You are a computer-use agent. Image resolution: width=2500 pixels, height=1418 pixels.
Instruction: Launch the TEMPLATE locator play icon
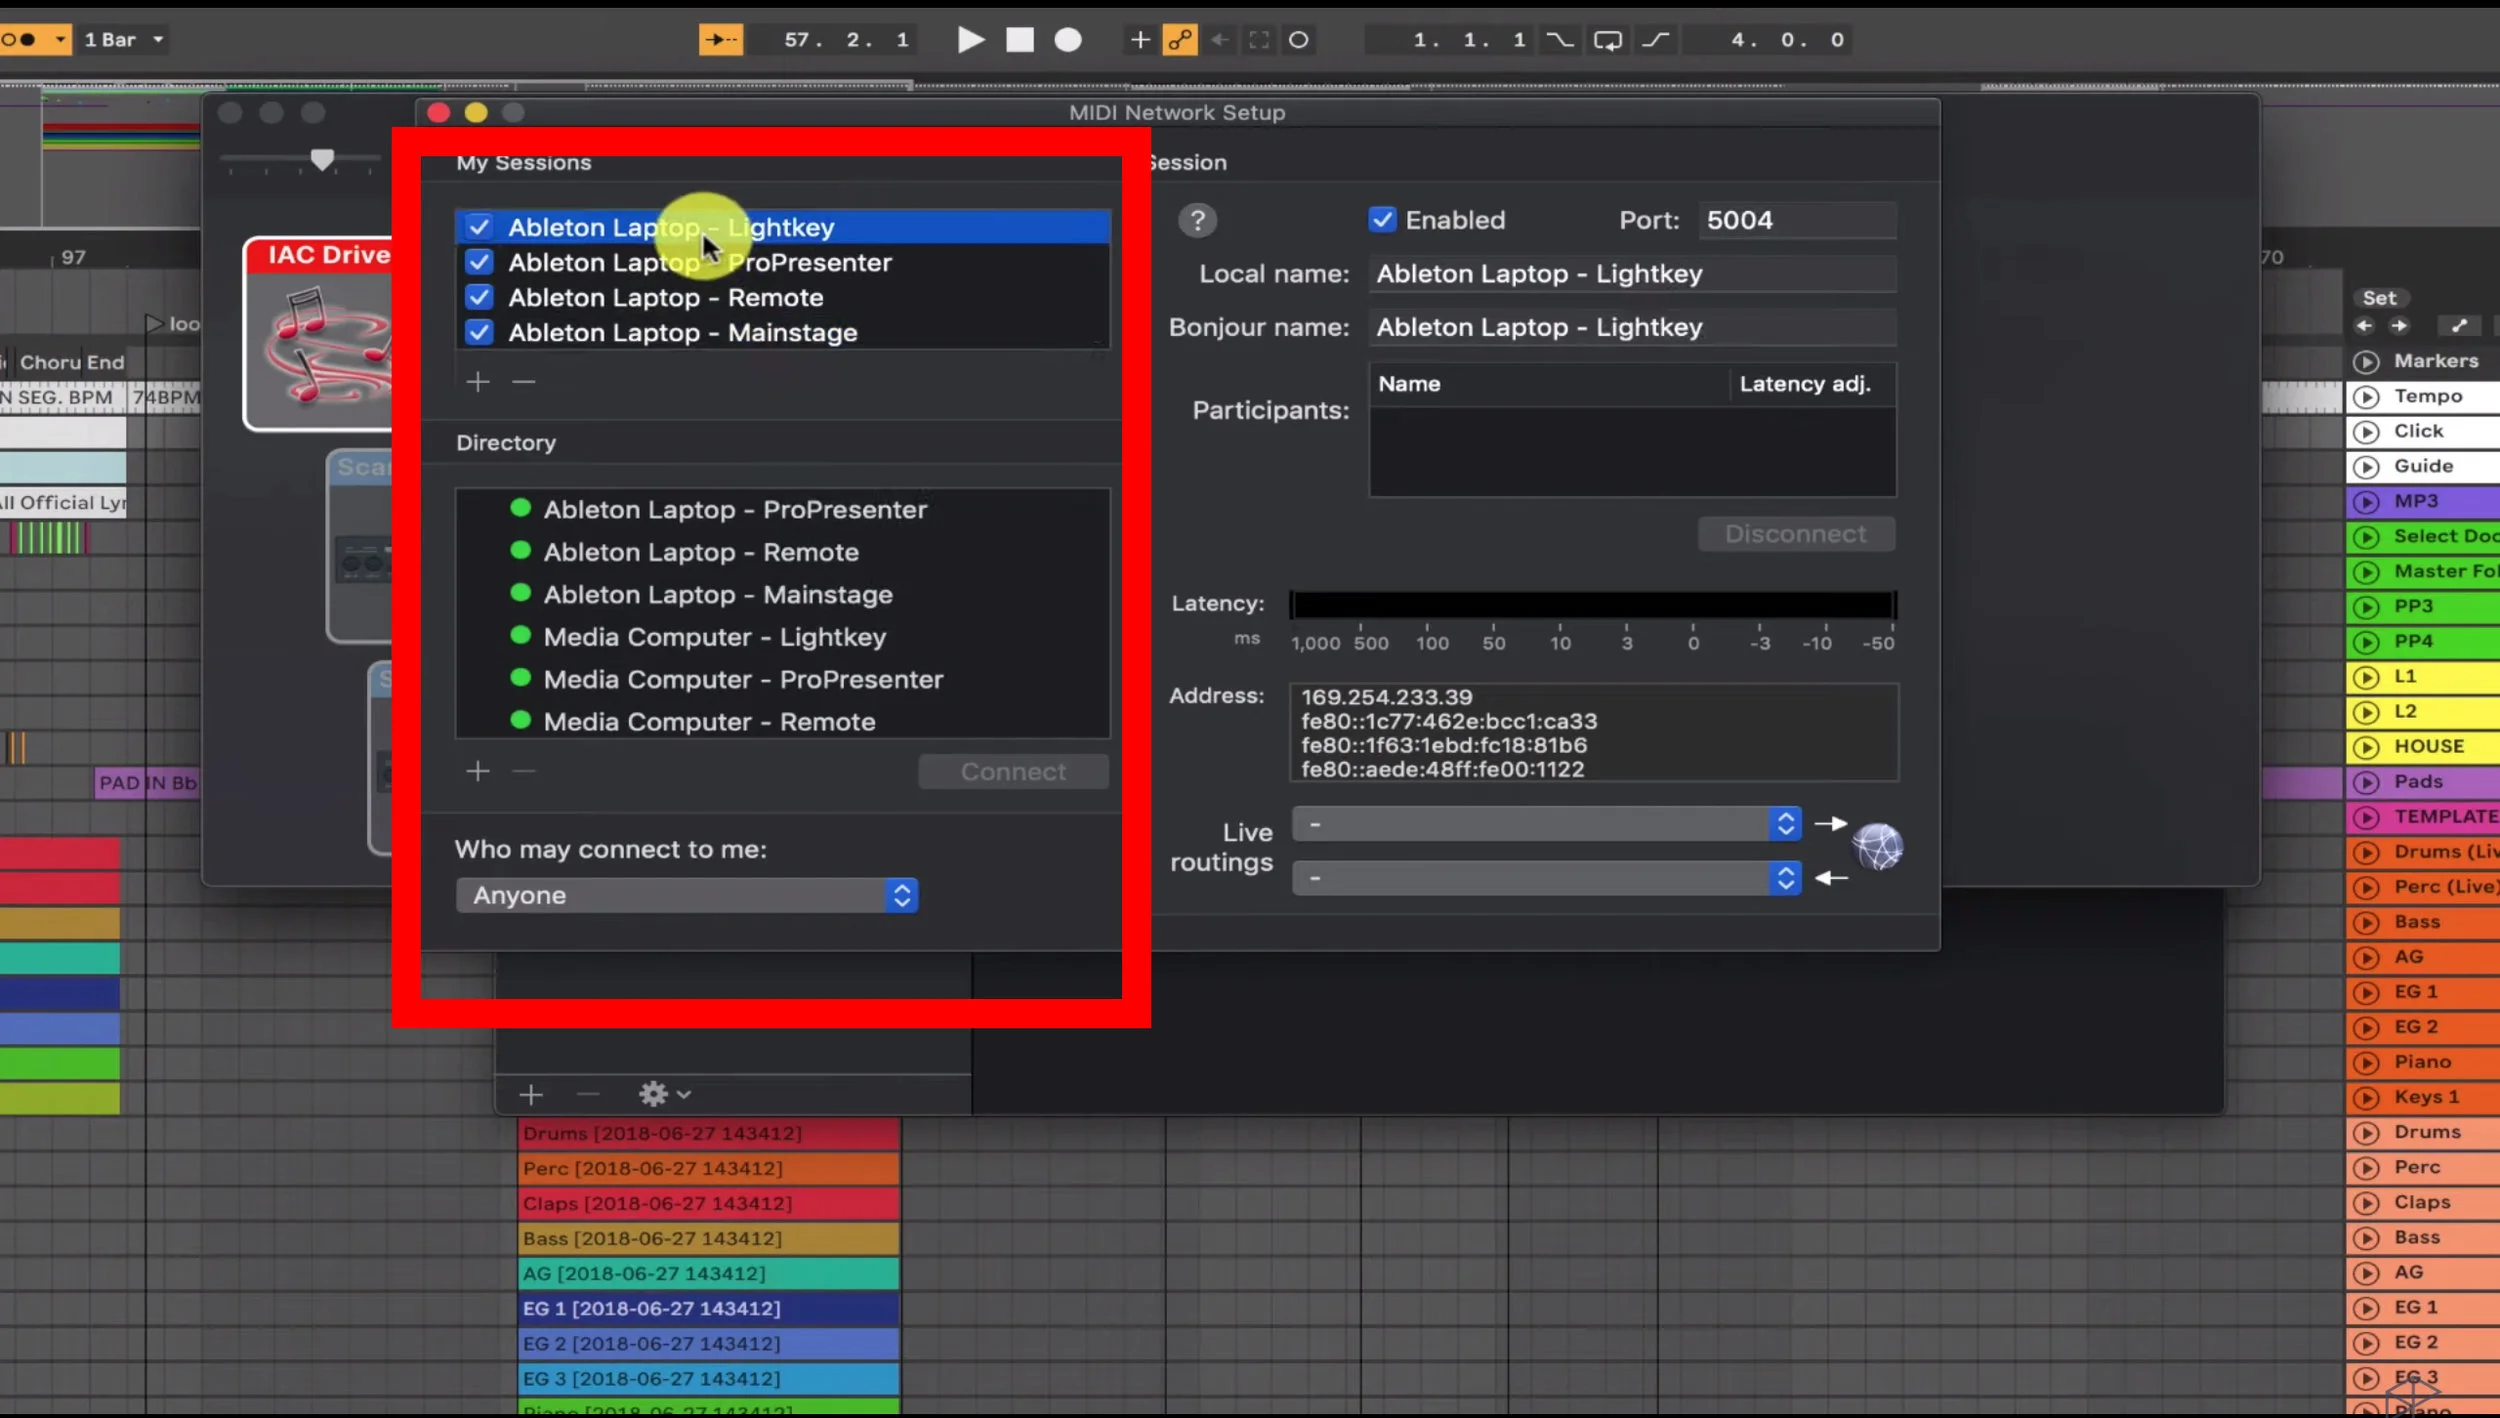tap(2366, 816)
